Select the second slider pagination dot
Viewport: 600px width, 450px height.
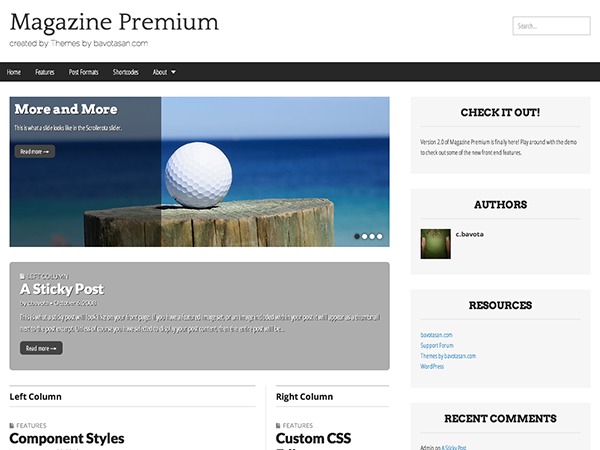pos(365,236)
